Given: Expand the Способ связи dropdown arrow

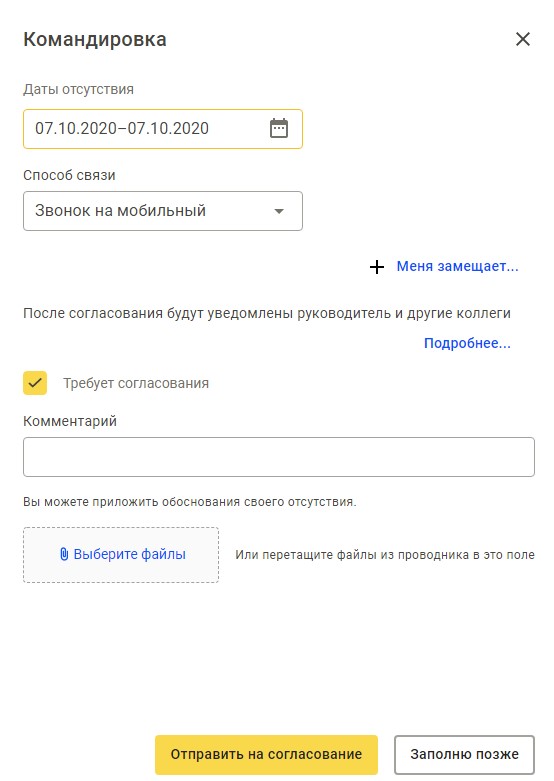Looking at the screenshot, I should coord(279,211).
